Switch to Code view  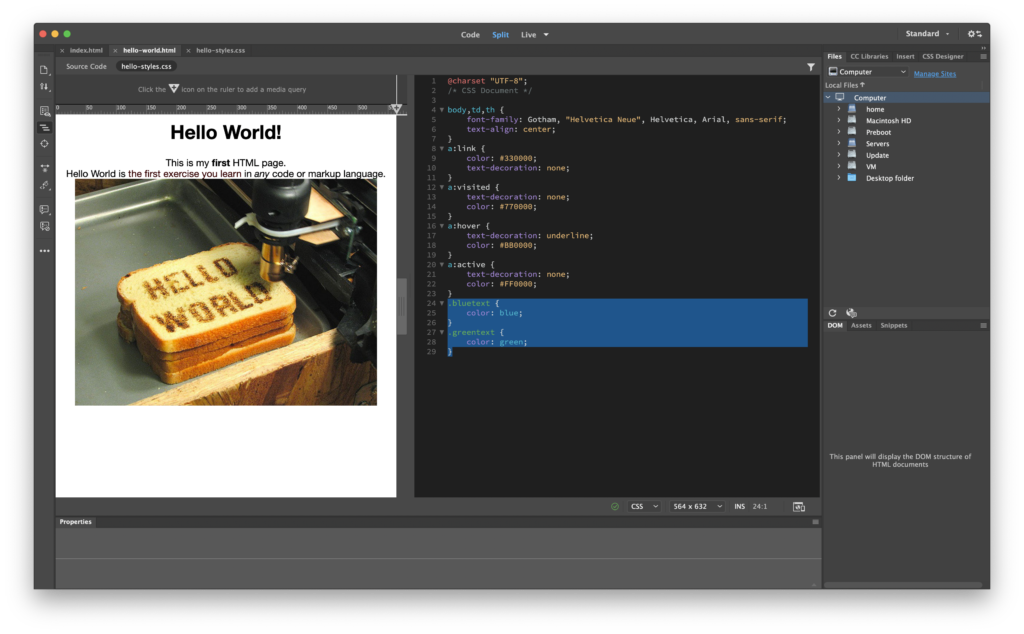point(470,34)
